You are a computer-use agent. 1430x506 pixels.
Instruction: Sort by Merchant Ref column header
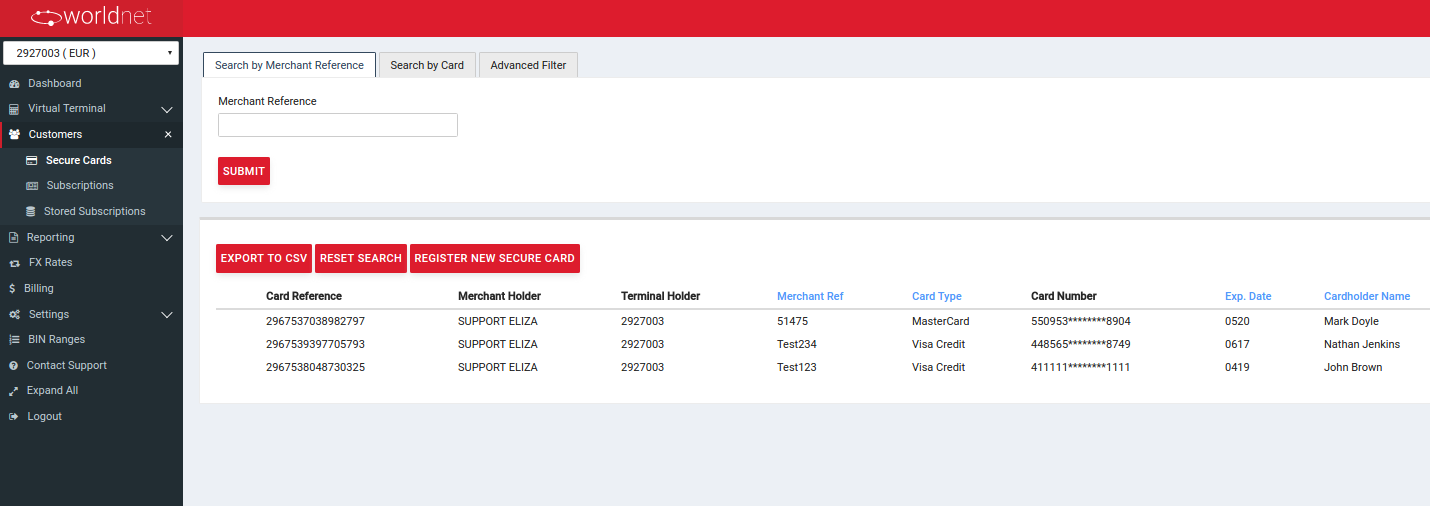click(x=810, y=296)
